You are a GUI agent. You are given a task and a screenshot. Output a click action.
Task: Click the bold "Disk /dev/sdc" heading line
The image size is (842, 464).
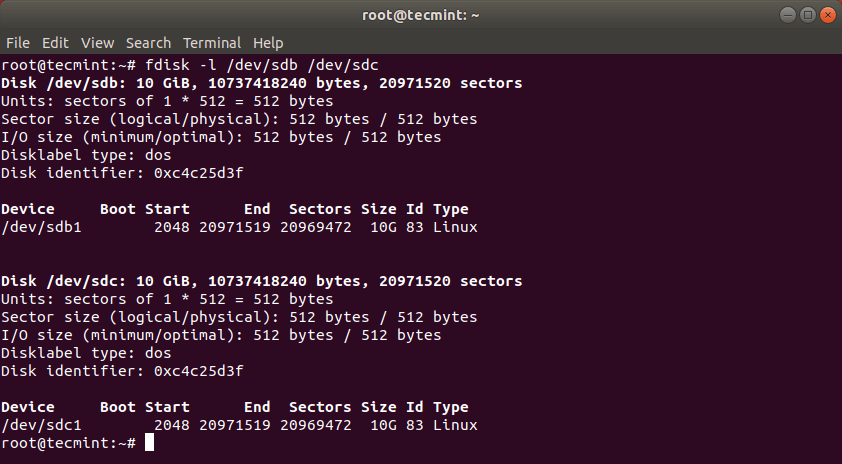coord(261,281)
